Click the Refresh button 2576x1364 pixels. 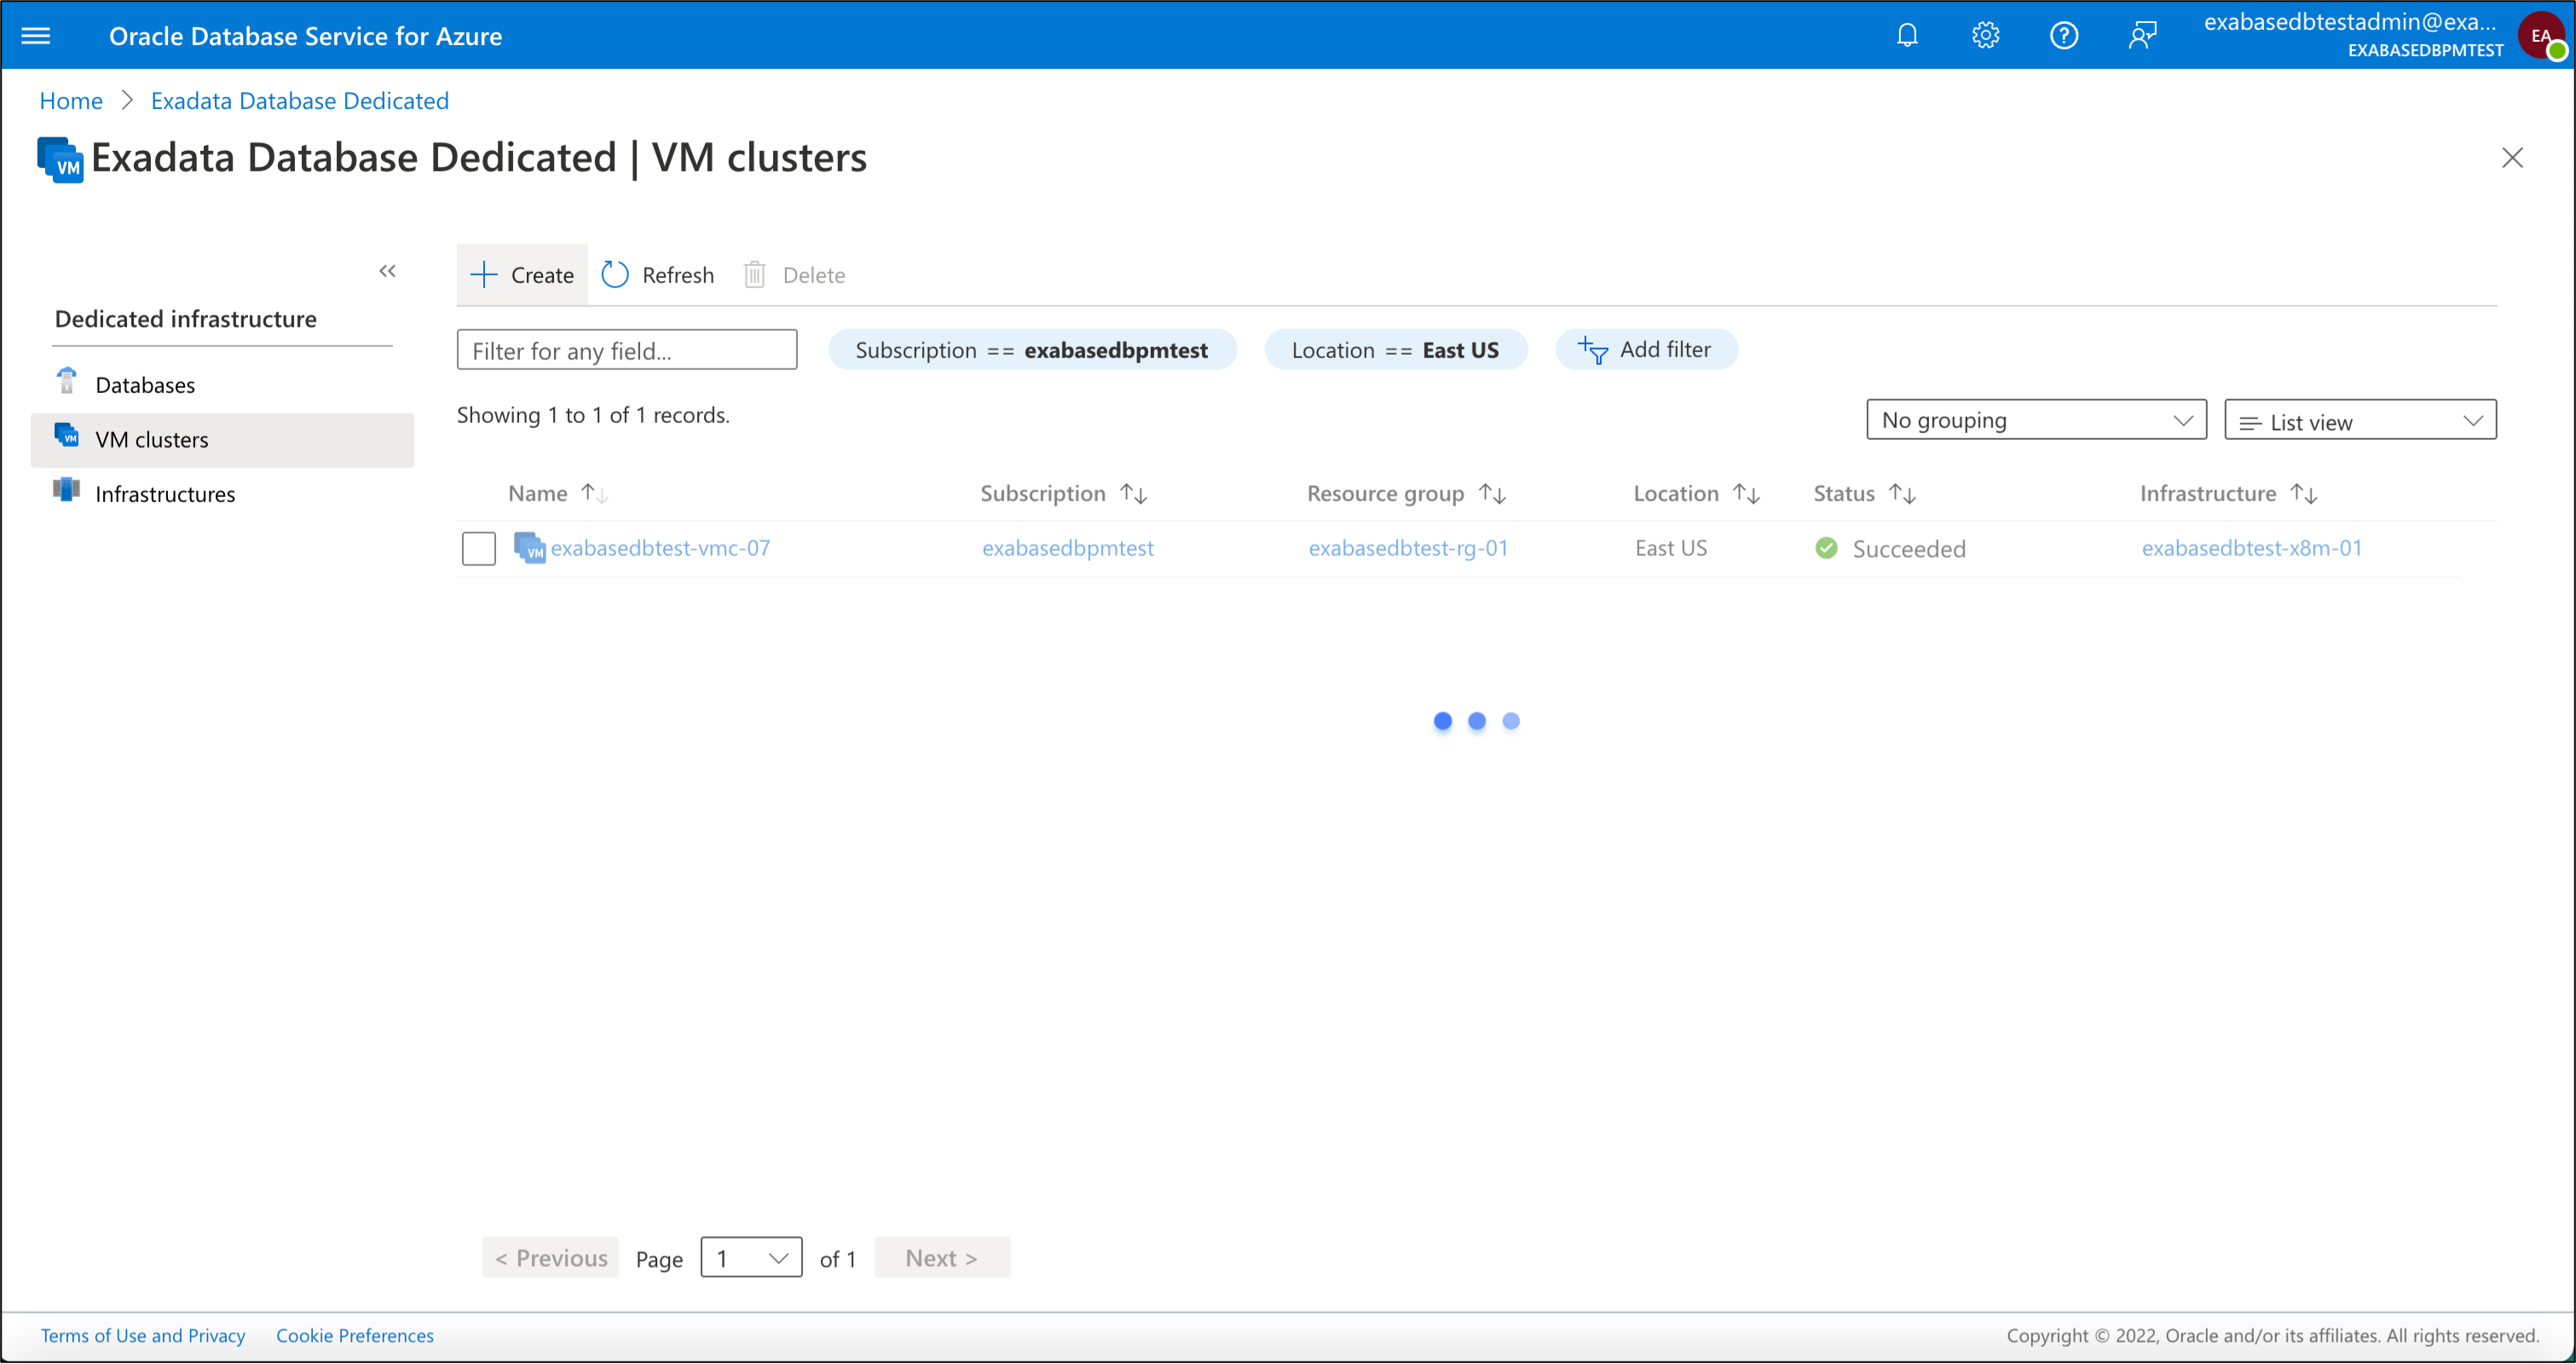(x=657, y=274)
